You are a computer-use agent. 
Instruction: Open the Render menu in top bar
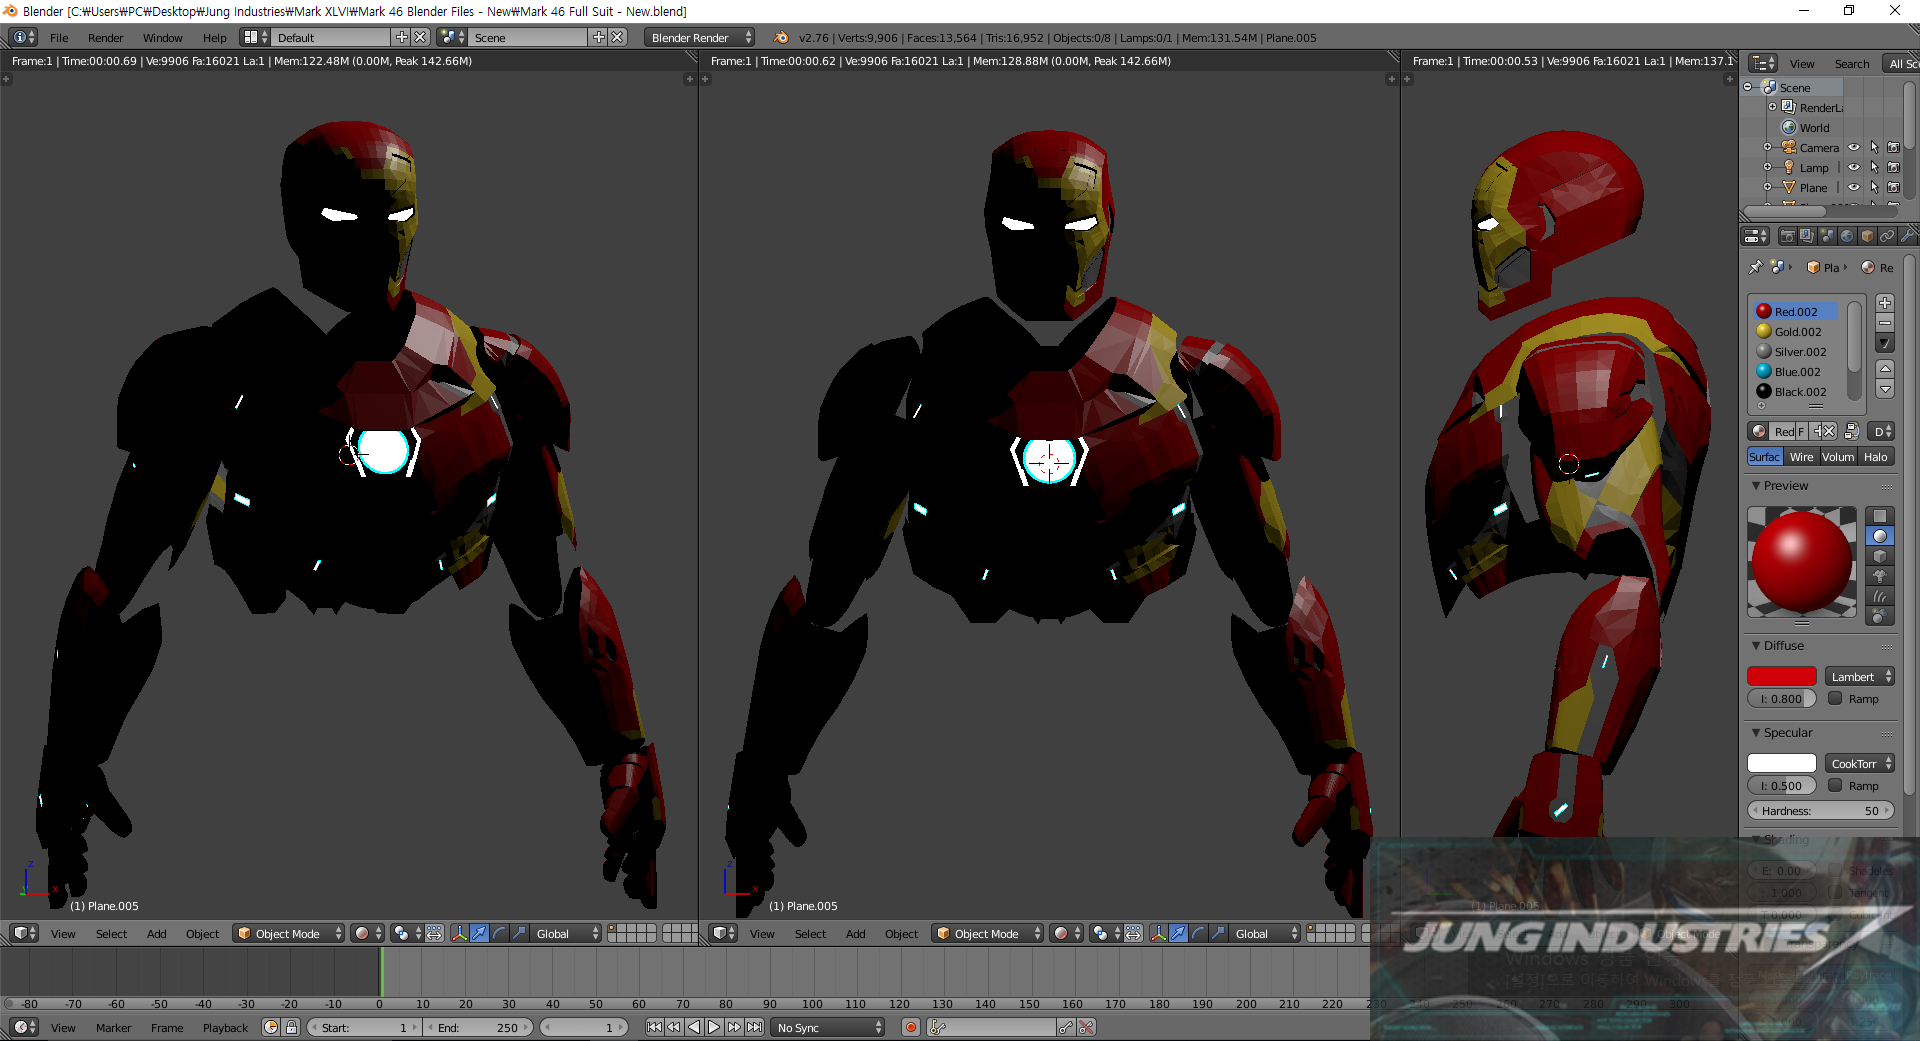click(105, 37)
